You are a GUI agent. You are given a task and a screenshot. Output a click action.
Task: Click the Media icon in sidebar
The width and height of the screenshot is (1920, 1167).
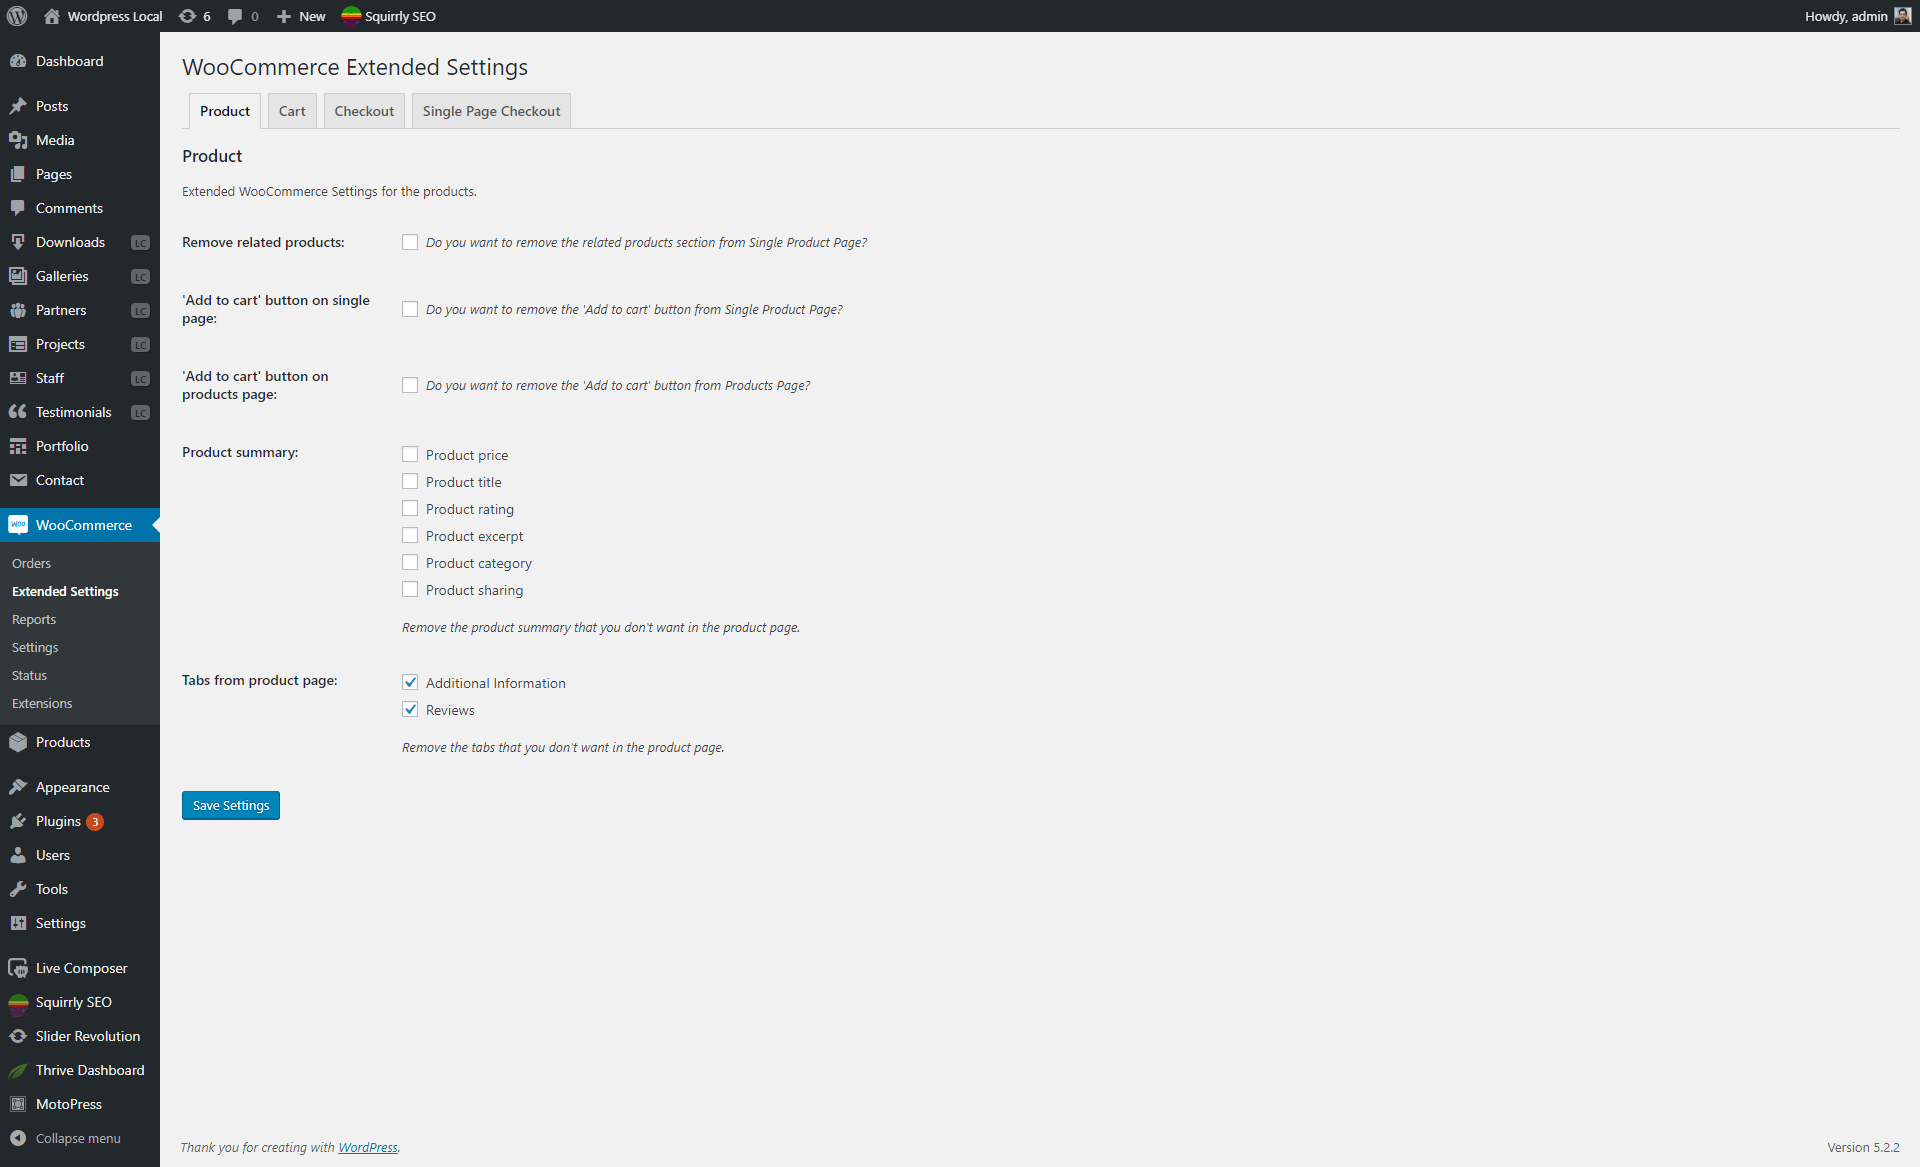[x=18, y=140]
